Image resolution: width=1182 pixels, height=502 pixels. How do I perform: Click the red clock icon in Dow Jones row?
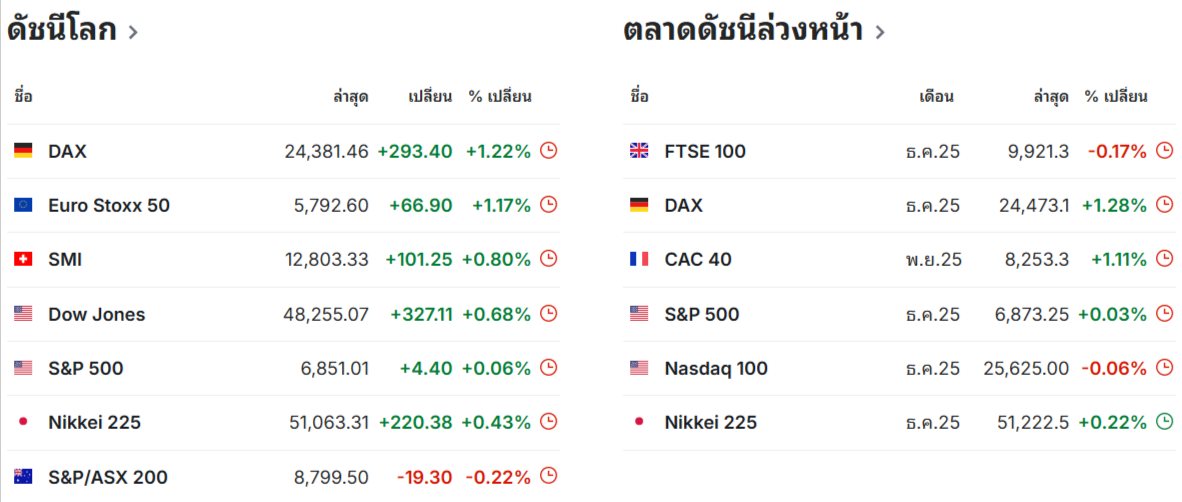[x=548, y=314]
